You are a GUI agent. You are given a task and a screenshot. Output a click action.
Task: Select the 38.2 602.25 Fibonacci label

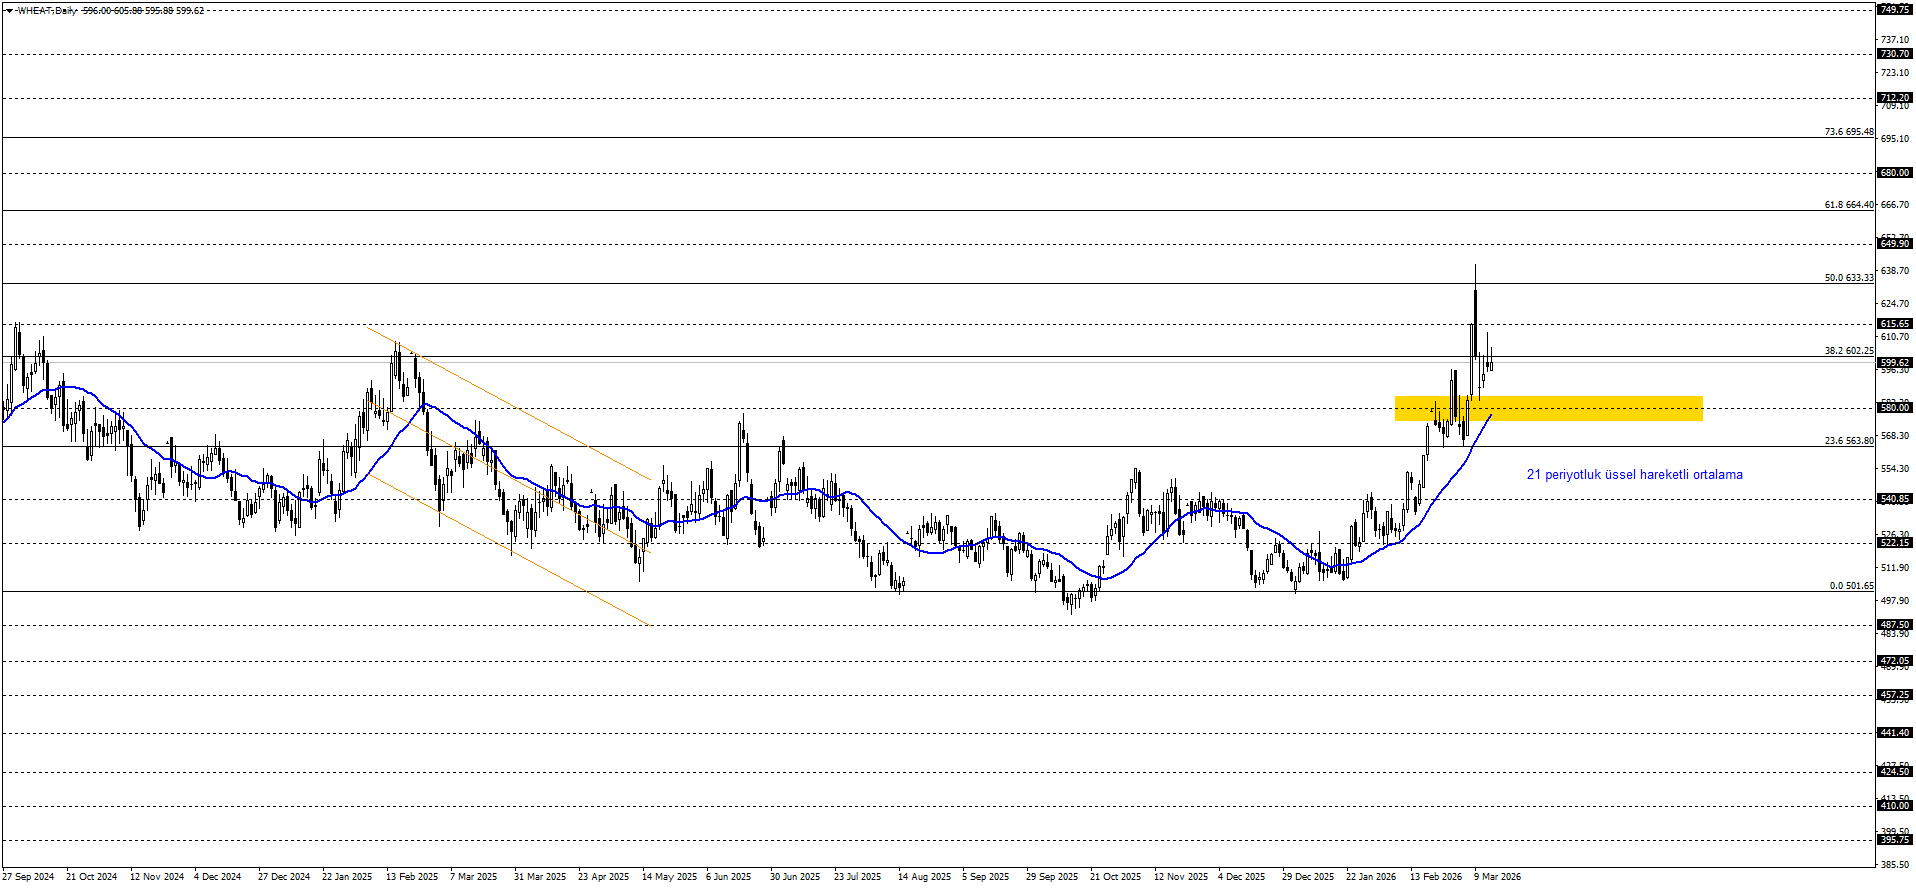pyautogui.click(x=1848, y=351)
